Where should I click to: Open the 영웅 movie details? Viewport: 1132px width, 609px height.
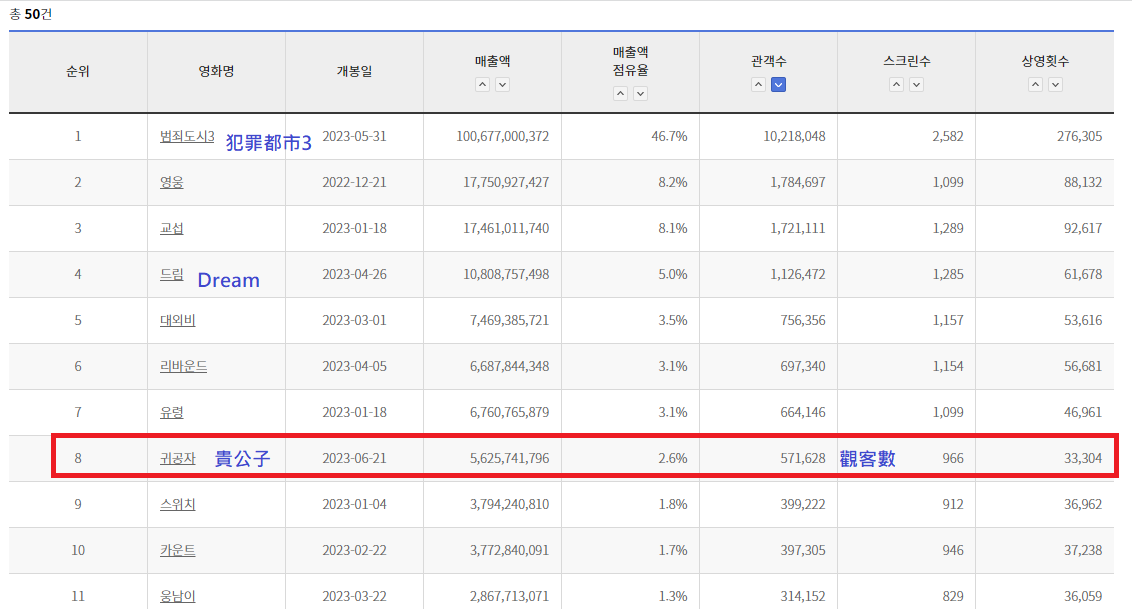171,182
